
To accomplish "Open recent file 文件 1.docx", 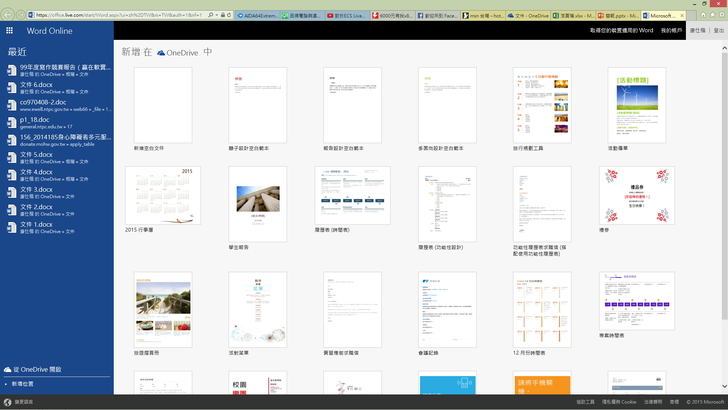I will coord(36,224).
